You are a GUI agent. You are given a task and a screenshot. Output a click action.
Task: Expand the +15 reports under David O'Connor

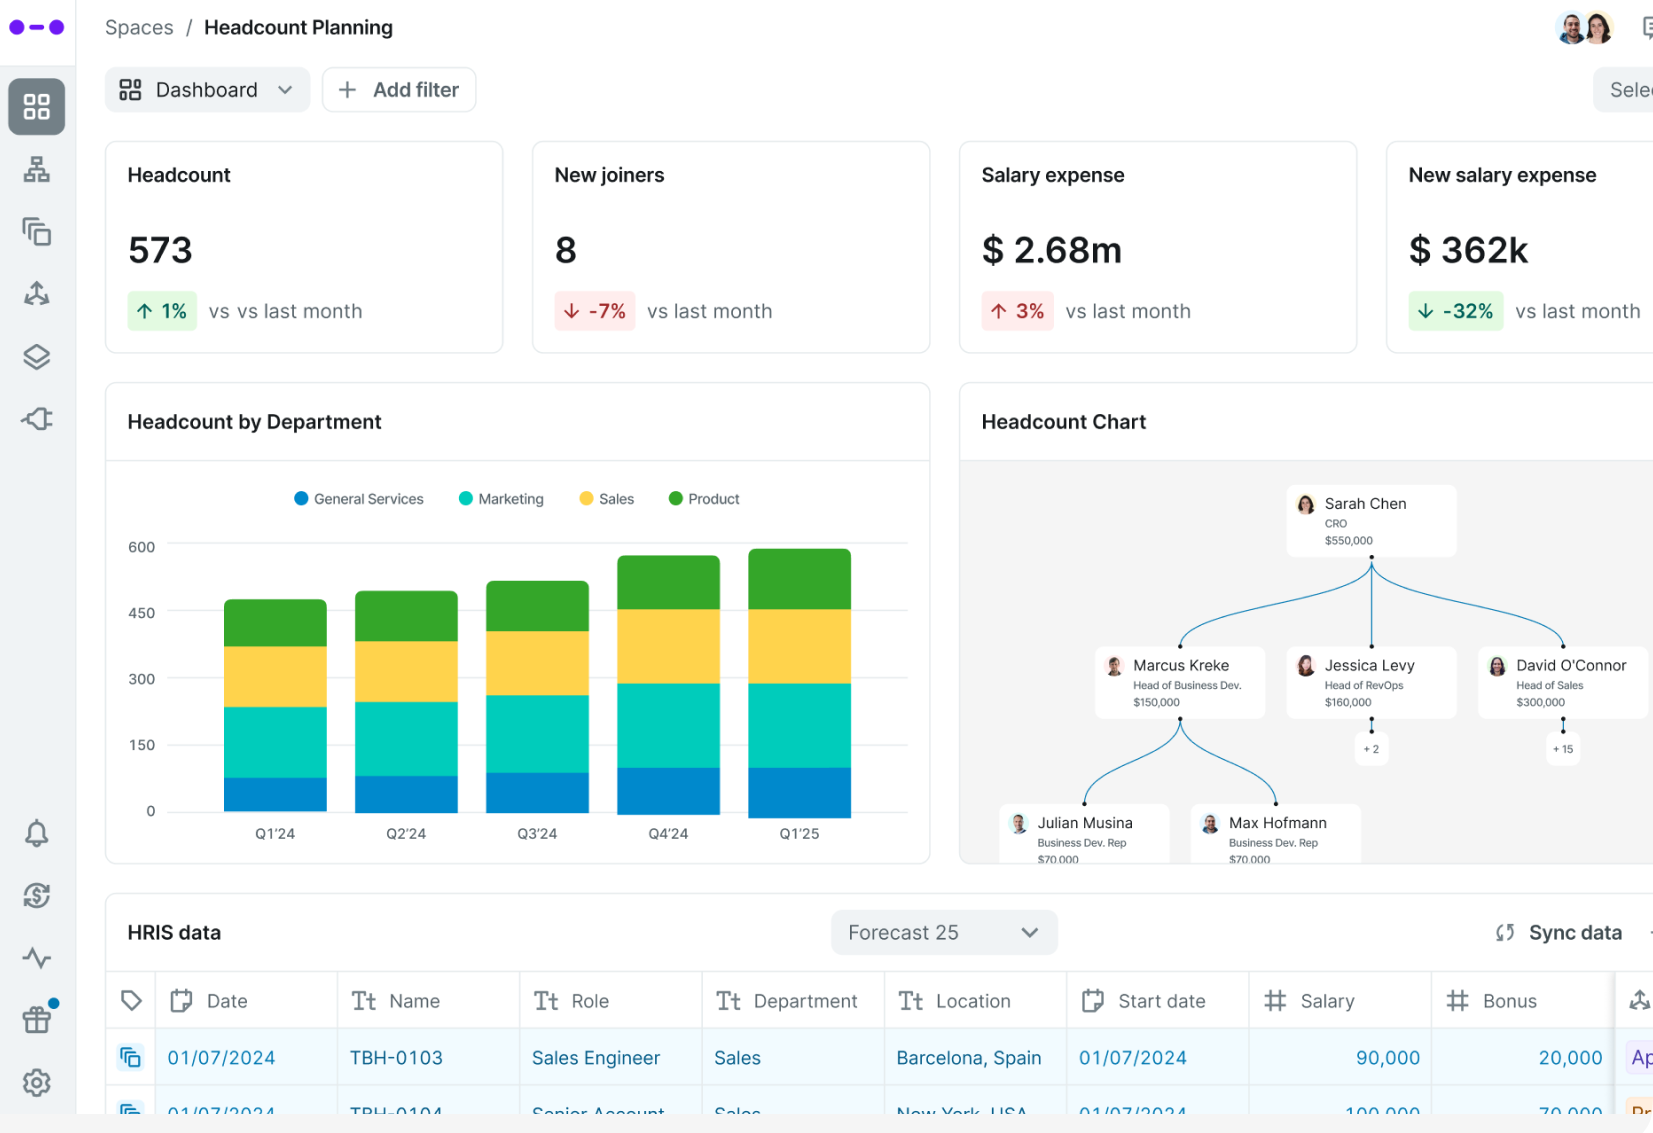point(1563,749)
